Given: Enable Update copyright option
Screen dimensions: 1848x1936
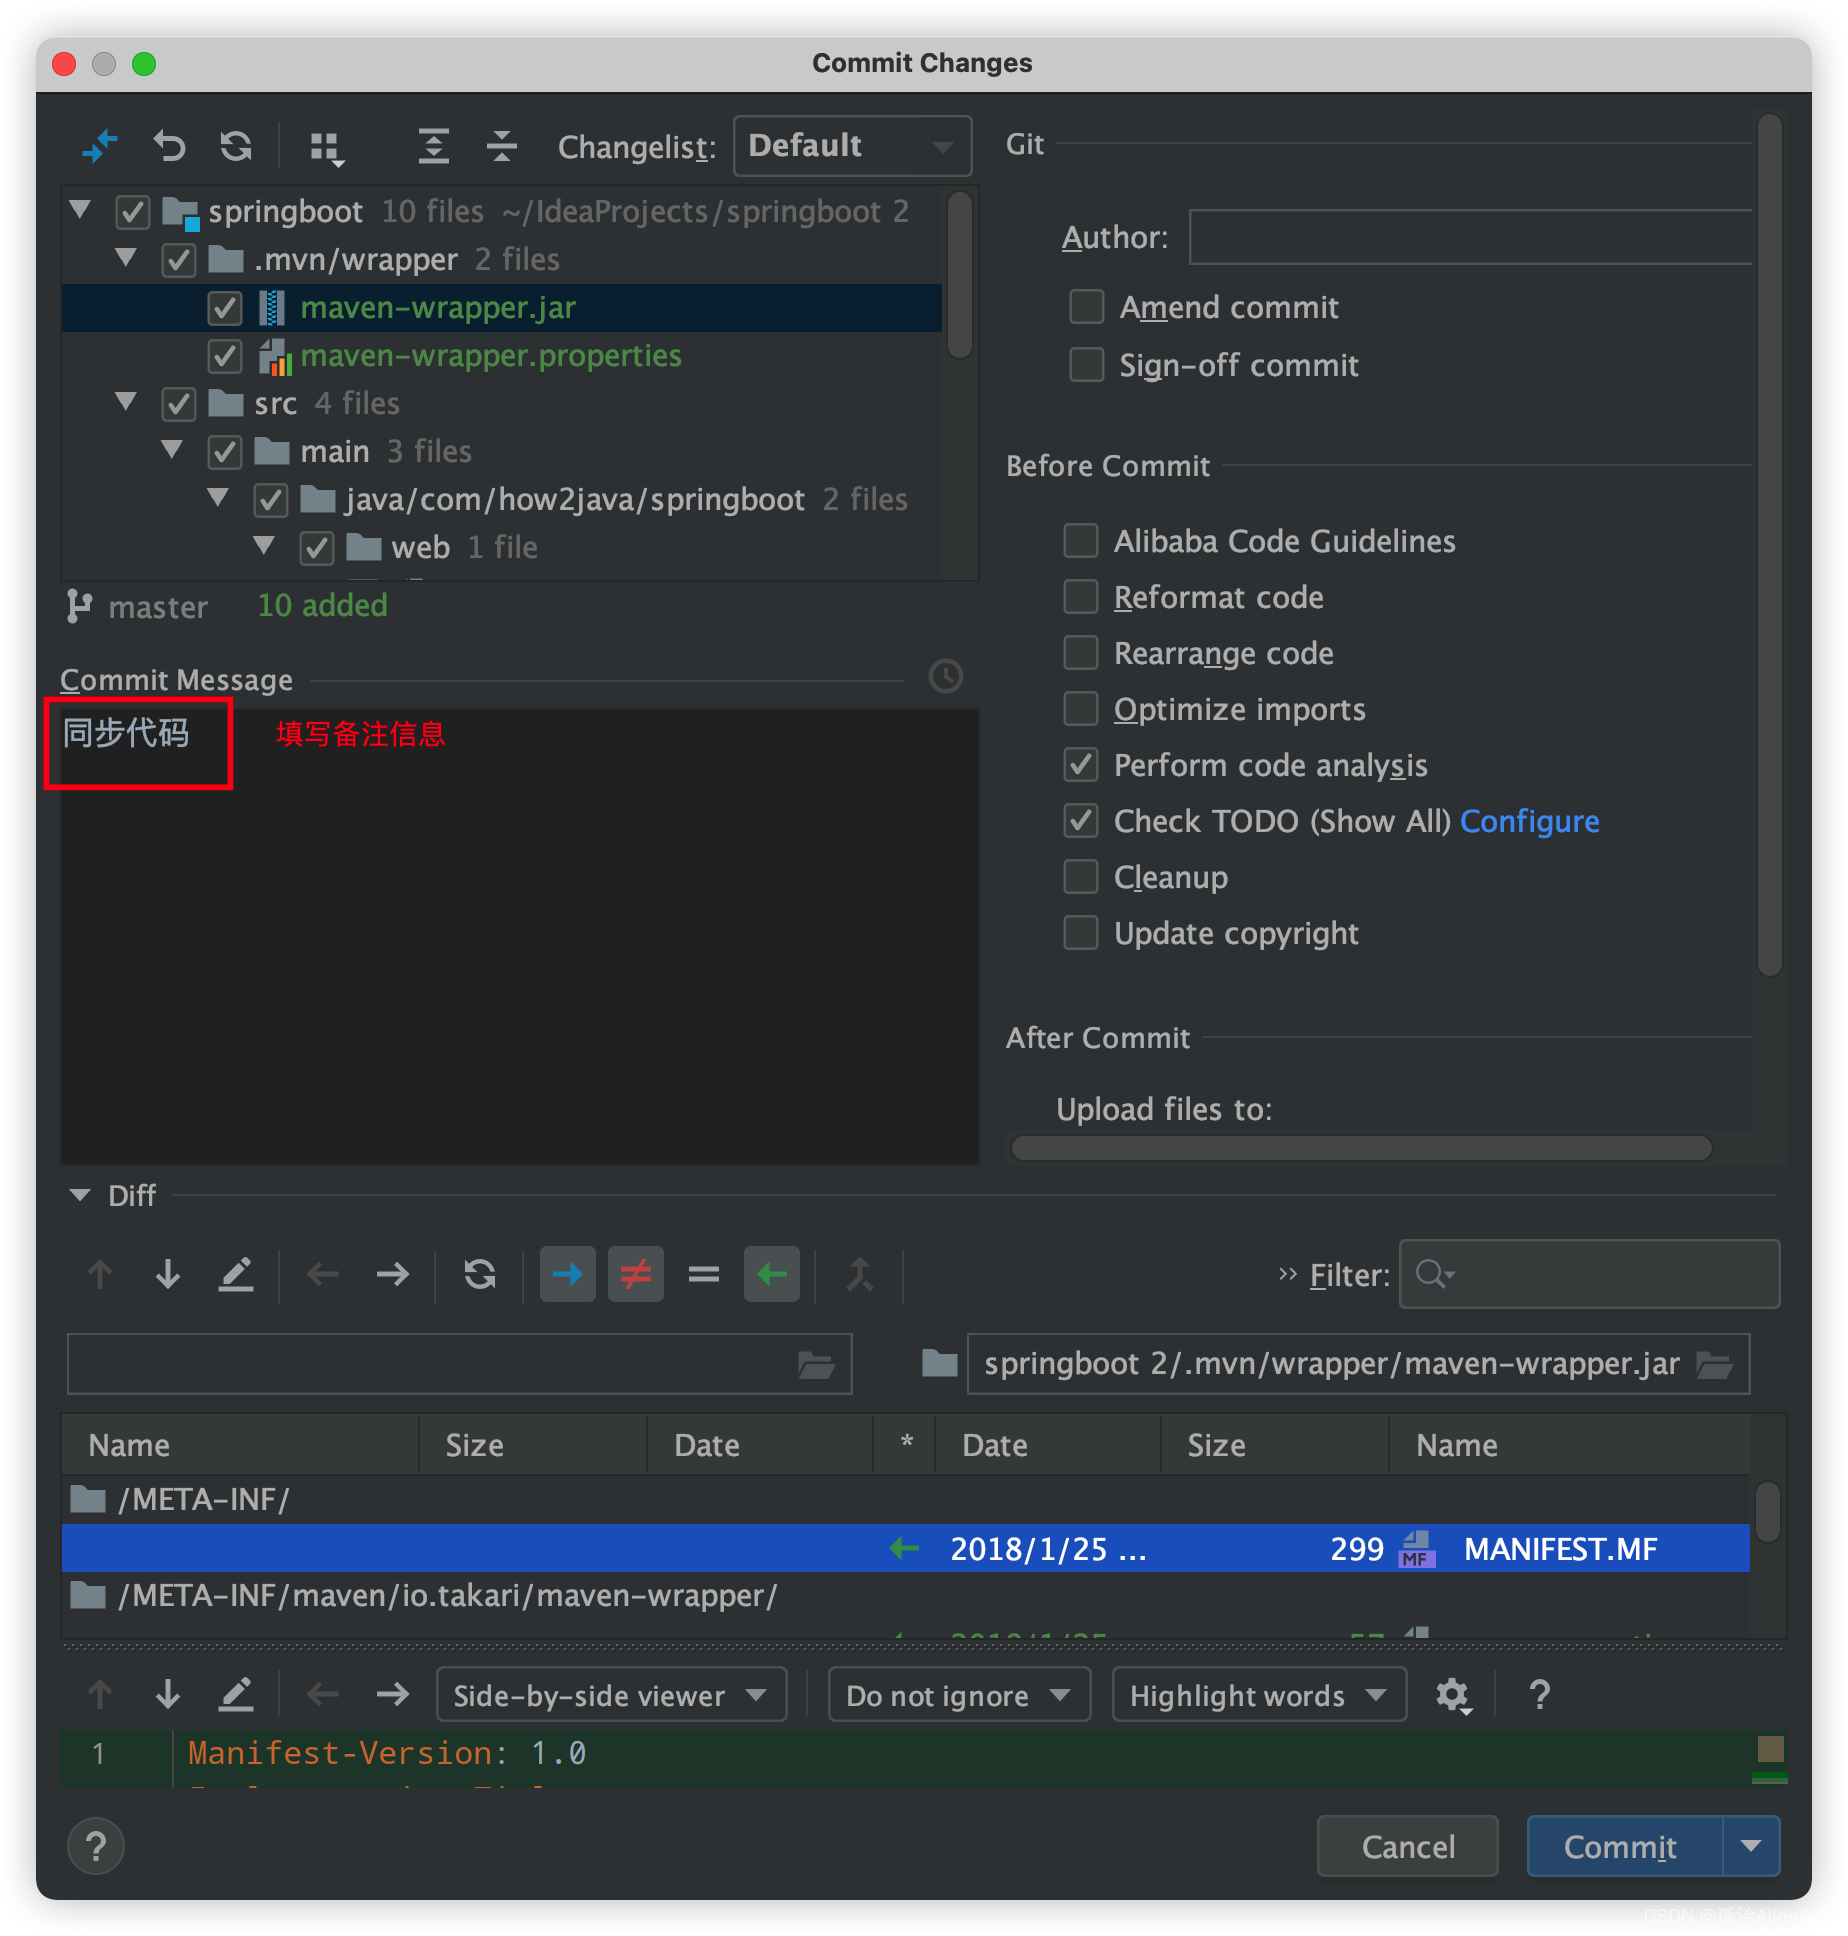Looking at the screenshot, I should coord(1081,933).
